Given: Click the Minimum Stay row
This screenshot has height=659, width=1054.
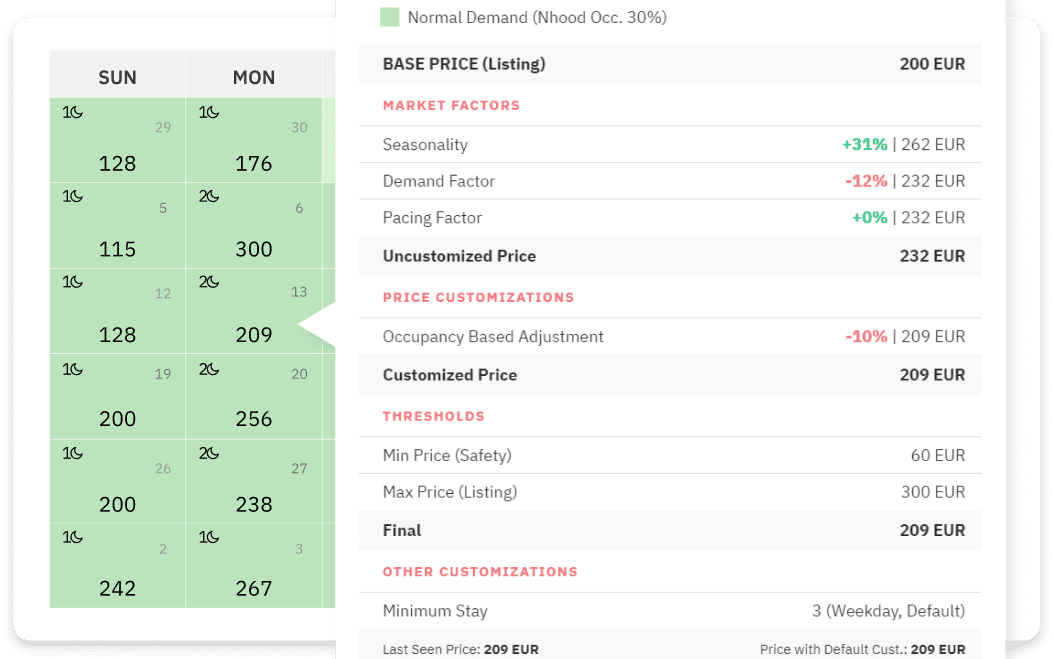Looking at the screenshot, I should pos(670,610).
